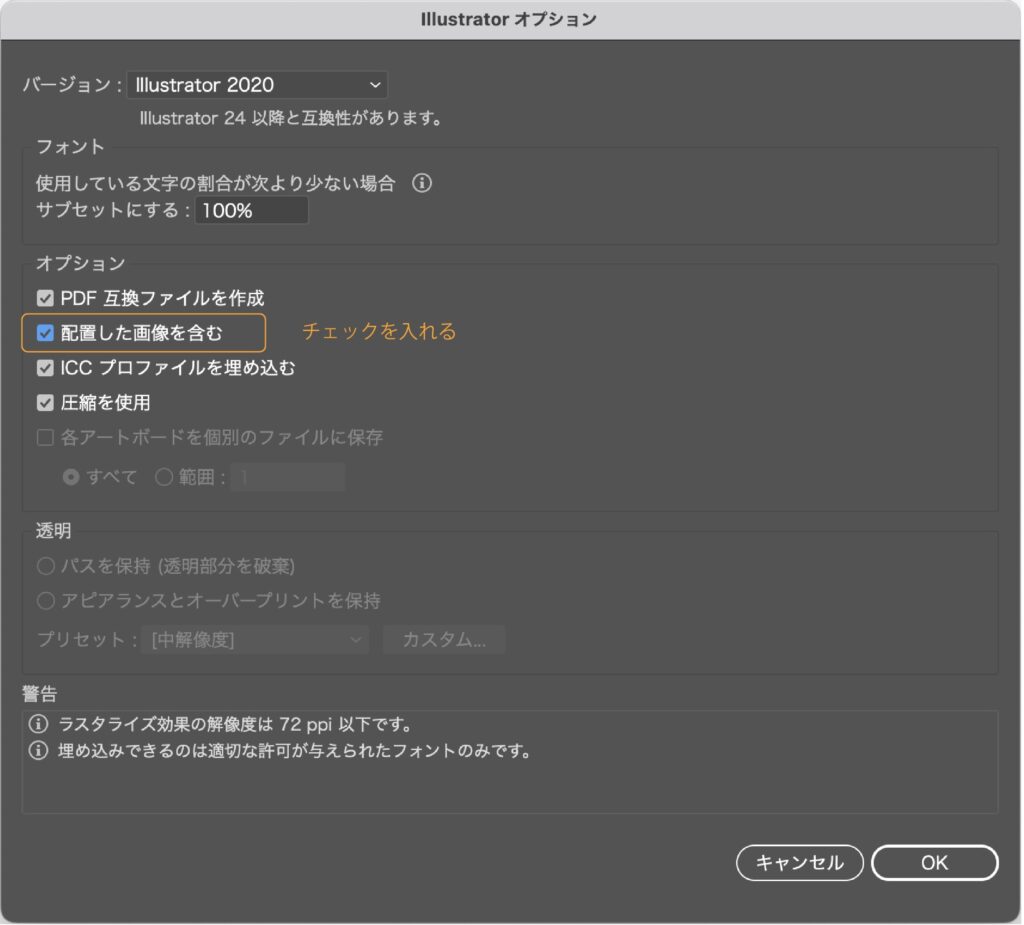
Task: Select すべて radio button
Action: pos(71,477)
